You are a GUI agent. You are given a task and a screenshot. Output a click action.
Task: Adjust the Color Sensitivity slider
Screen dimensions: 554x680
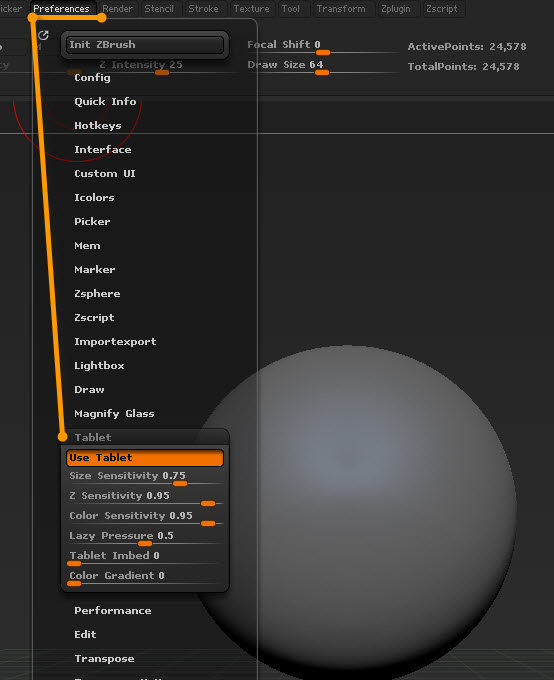point(145,518)
